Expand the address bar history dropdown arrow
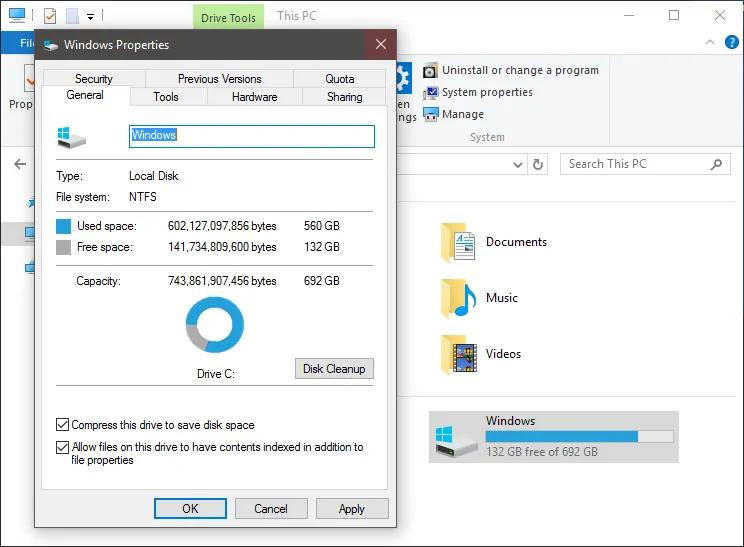The height and width of the screenshot is (547, 744). click(518, 165)
